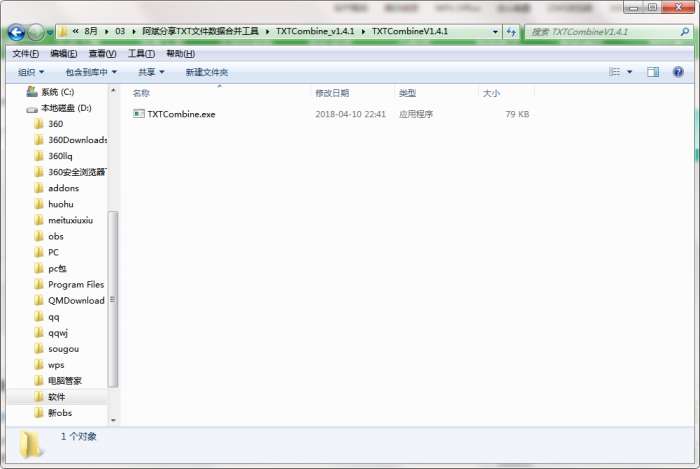Click the 电脑管家 folder icon

click(39, 381)
